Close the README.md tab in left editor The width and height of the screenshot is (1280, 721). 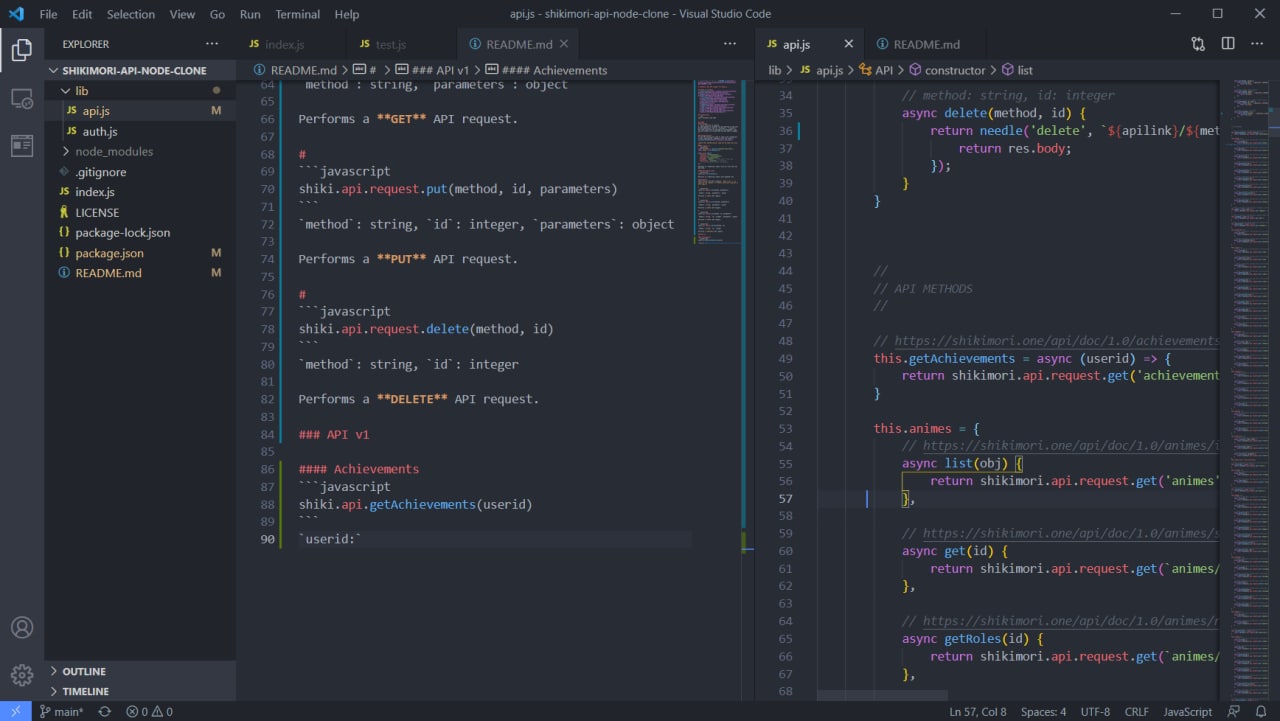pyautogui.click(x=564, y=44)
